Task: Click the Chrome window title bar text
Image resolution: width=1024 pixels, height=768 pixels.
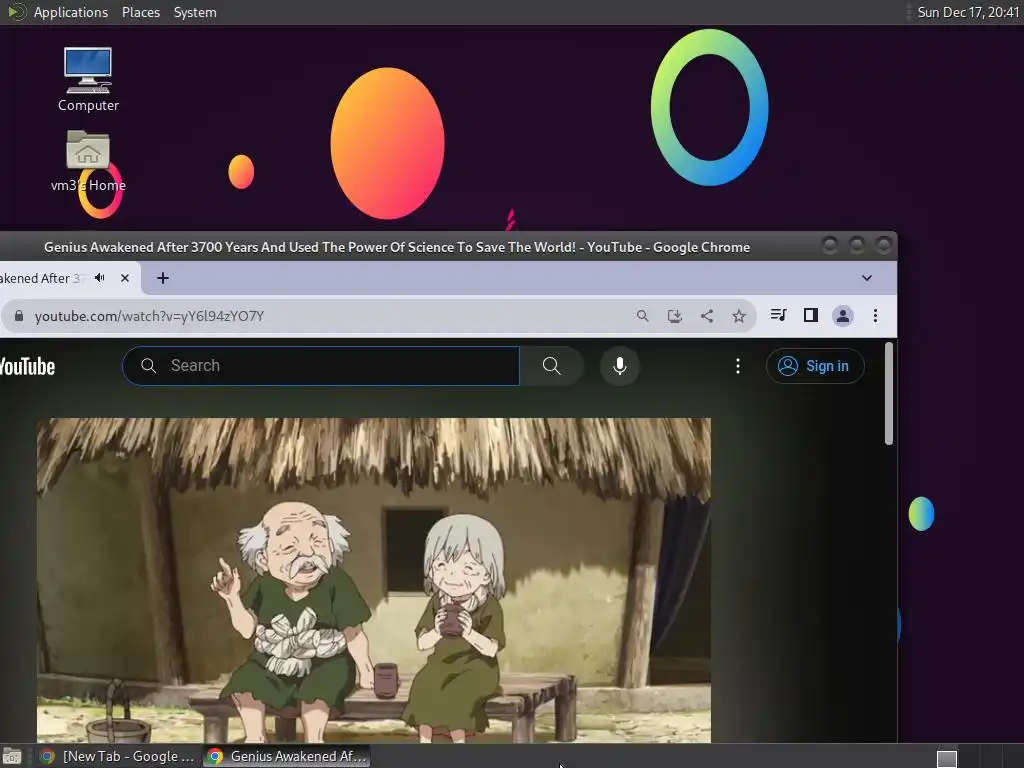Action: pyautogui.click(x=396, y=248)
